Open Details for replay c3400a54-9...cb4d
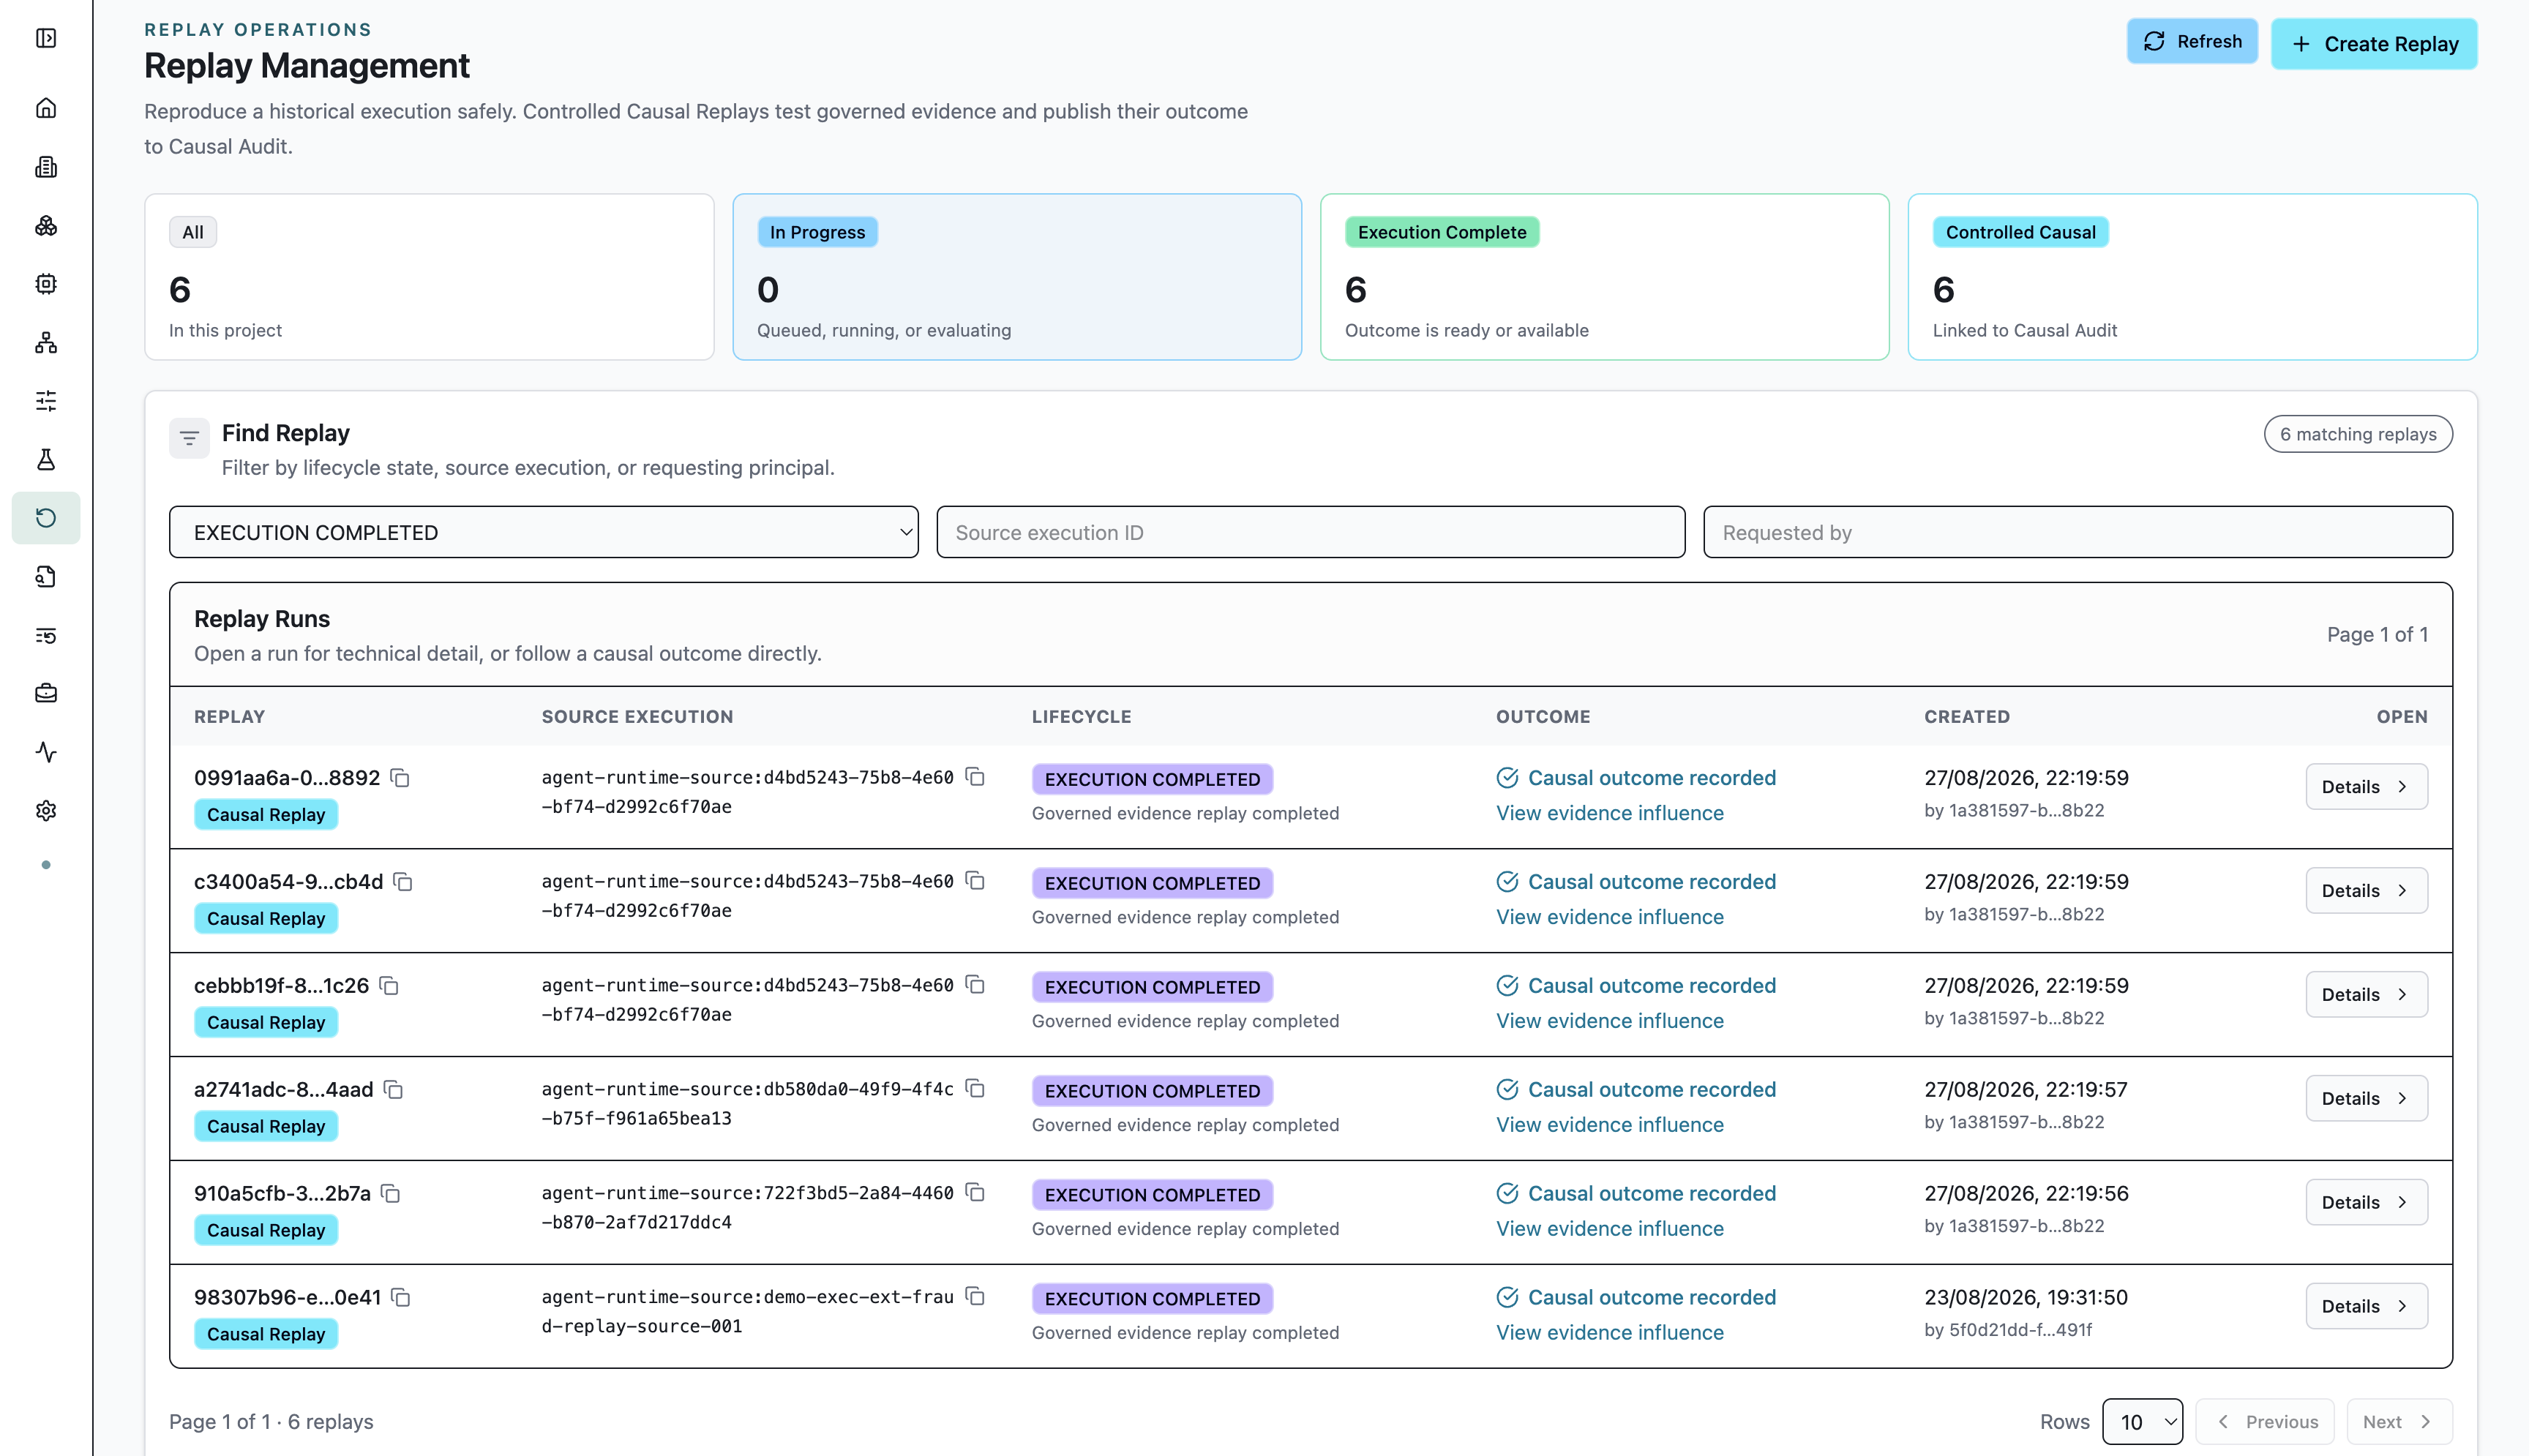The image size is (2529, 1456). tap(2366, 890)
